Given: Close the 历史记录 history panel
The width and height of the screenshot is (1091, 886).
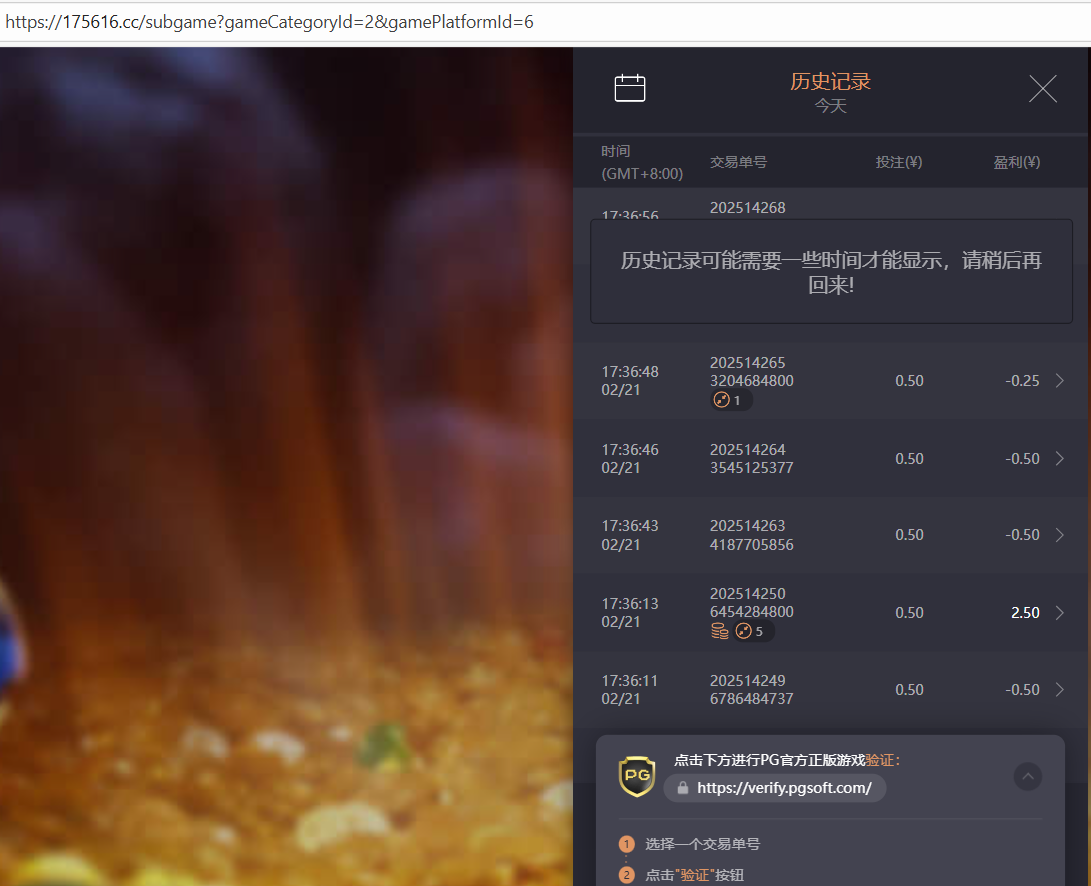Looking at the screenshot, I should (x=1042, y=89).
